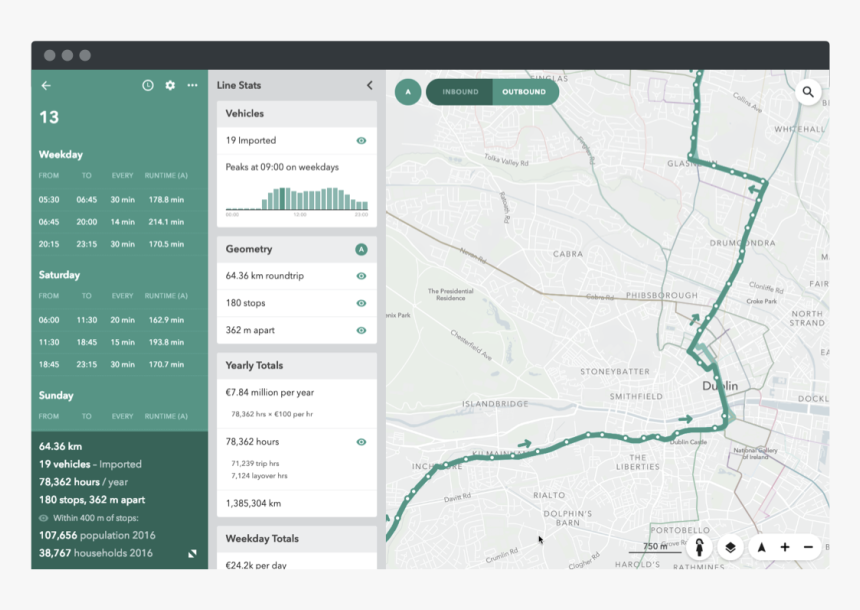This screenshot has height=610, width=860.
Task: Expand the summary panel with diagonal arrows
Action: [192, 553]
